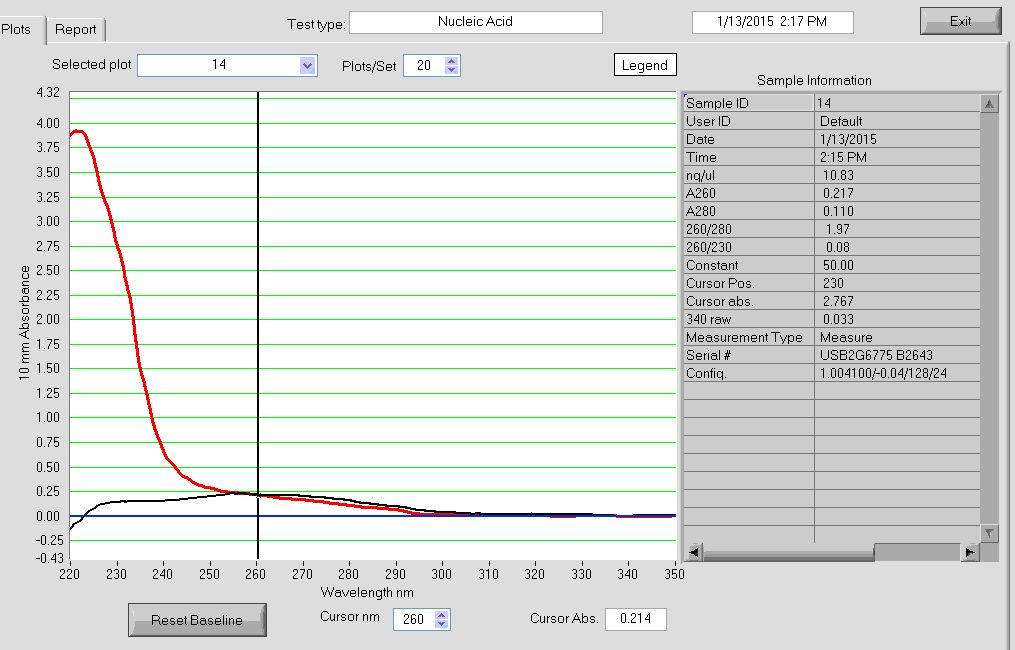Click the Cursor Abs. value field

coord(635,619)
